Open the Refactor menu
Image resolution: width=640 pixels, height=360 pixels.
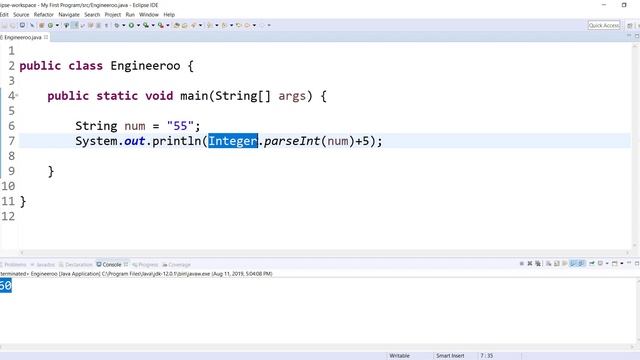(43, 14)
